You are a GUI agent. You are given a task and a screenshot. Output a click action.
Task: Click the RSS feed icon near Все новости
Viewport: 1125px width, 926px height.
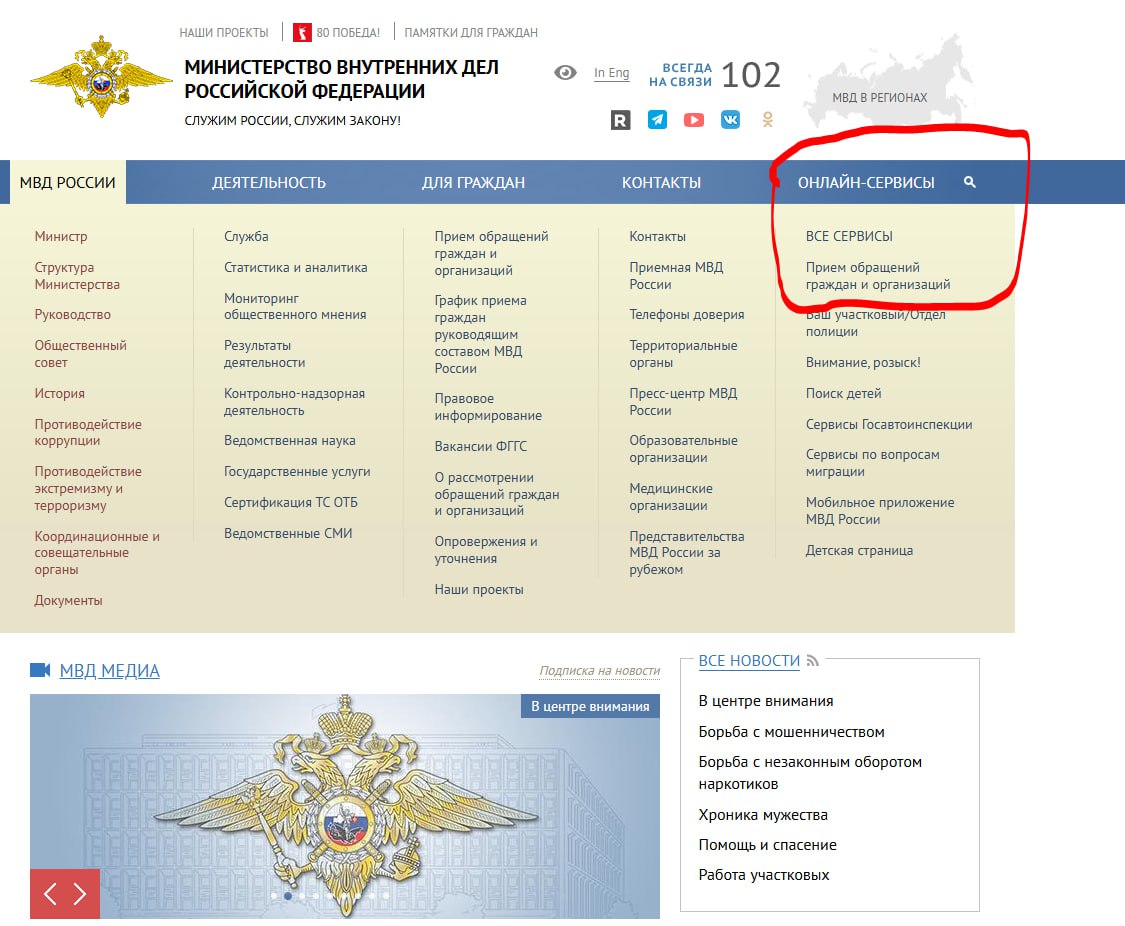813,661
